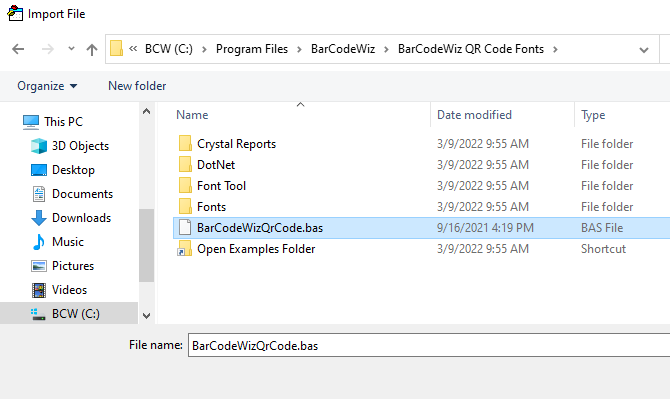Select the Crystal Reports folder
This screenshot has height=399, width=670.
tap(236, 144)
